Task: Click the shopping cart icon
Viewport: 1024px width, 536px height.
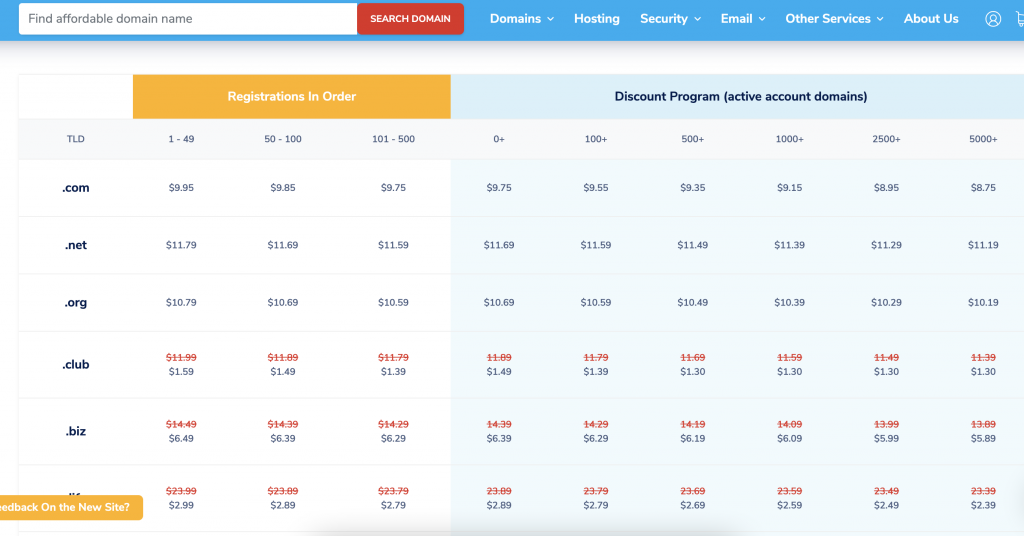Action: 1018,19
